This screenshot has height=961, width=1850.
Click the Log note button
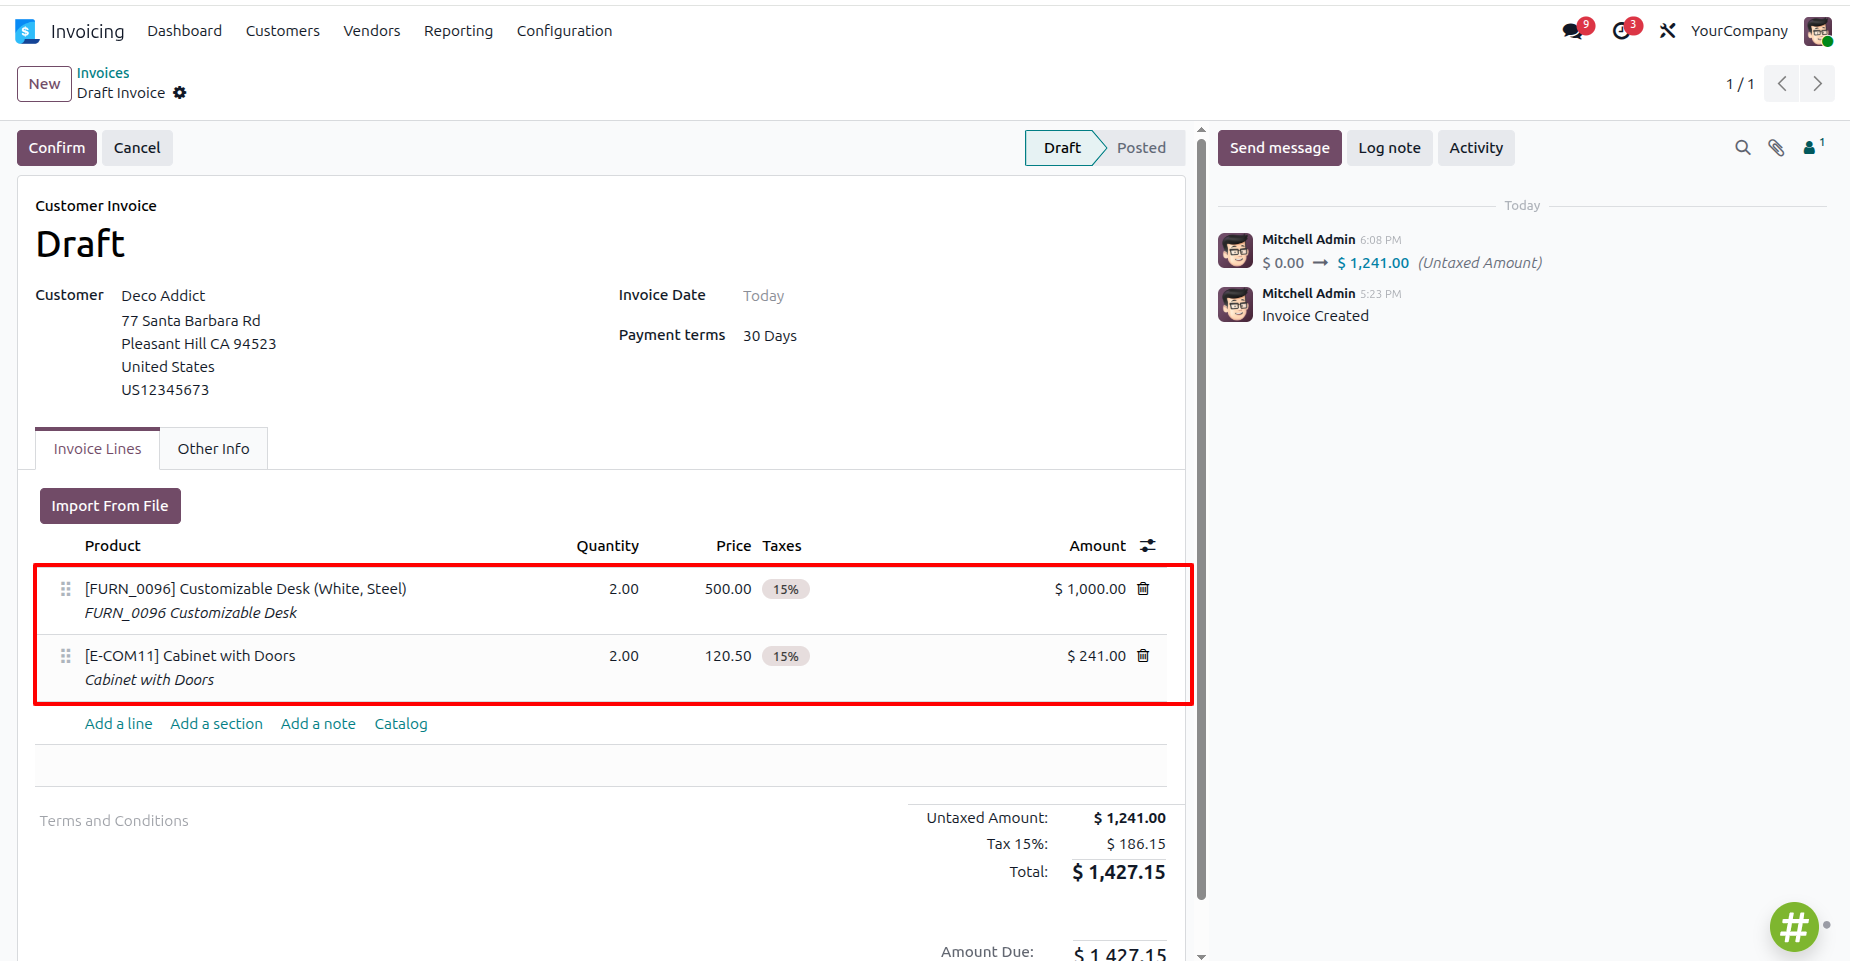[1389, 148]
